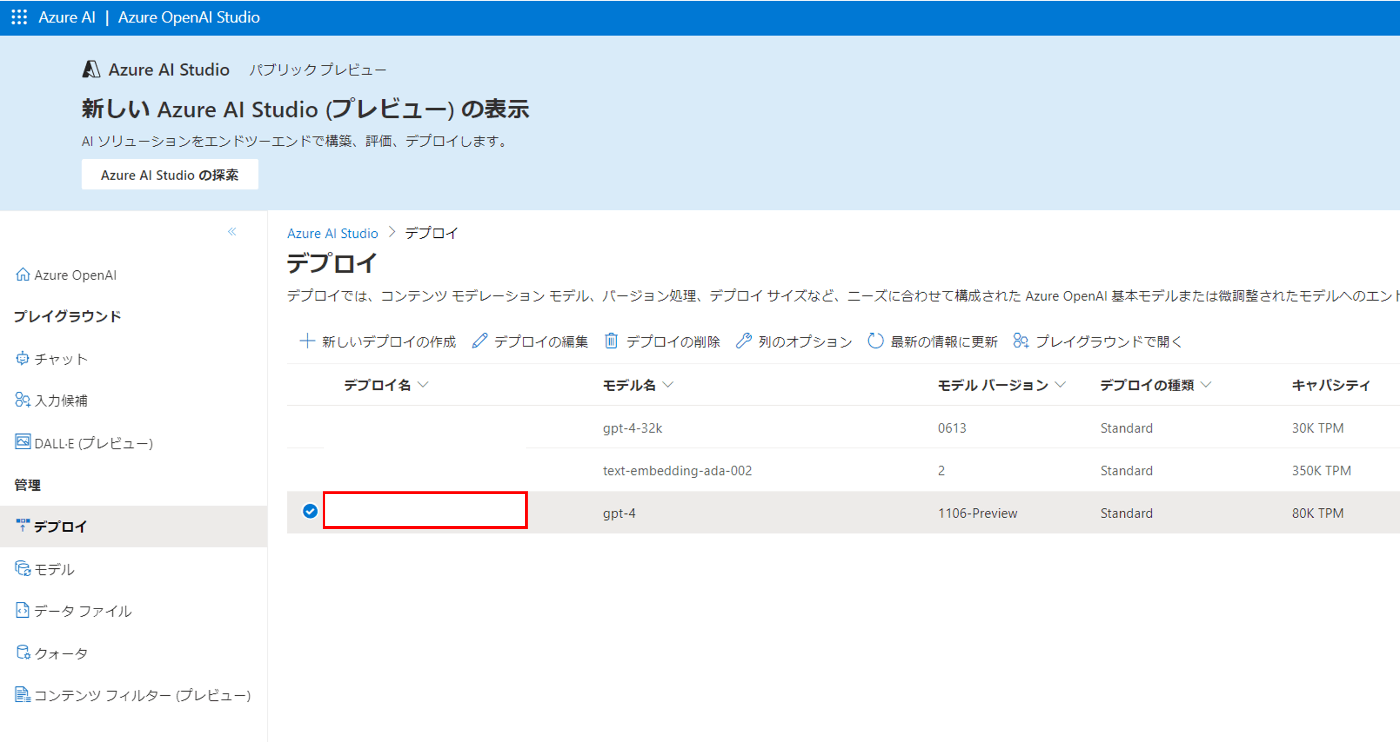Click the デプロイ sidebar icon
The height and width of the screenshot is (742, 1400).
[24, 526]
